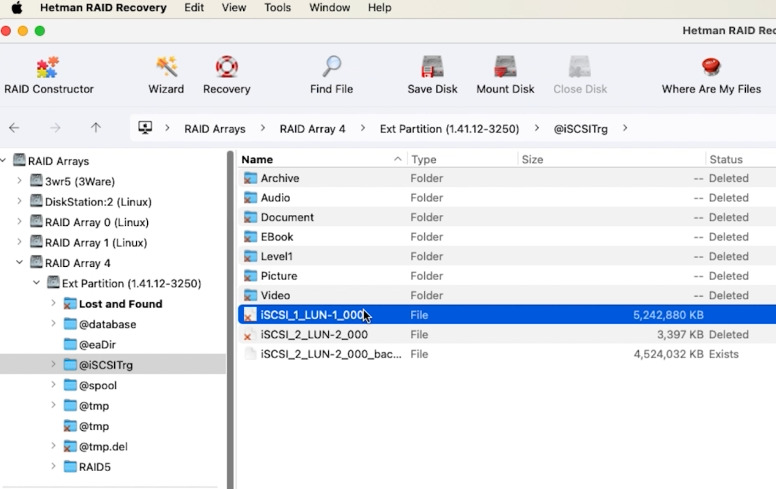The image size is (776, 489).
Task: Expand RAID Array 1 (Linux) node
Action: point(19,242)
